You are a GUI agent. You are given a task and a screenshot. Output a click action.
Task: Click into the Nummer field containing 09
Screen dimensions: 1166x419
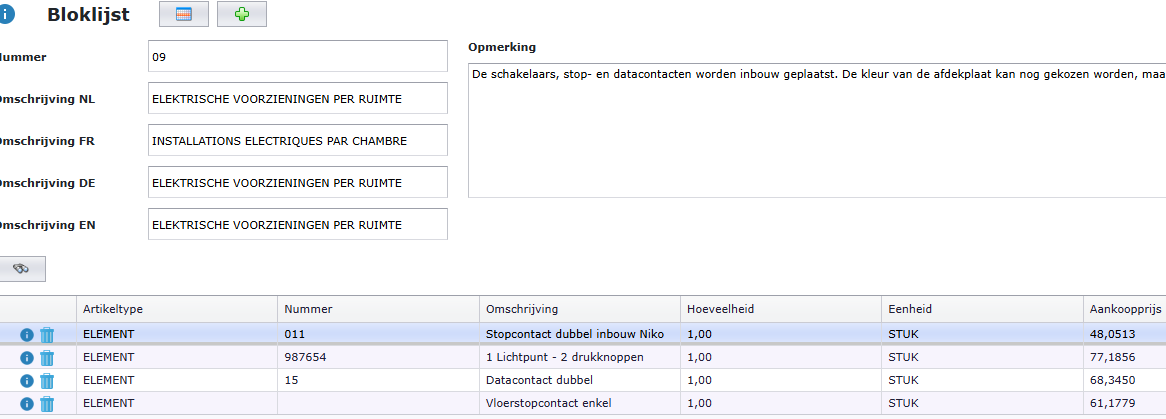297,57
